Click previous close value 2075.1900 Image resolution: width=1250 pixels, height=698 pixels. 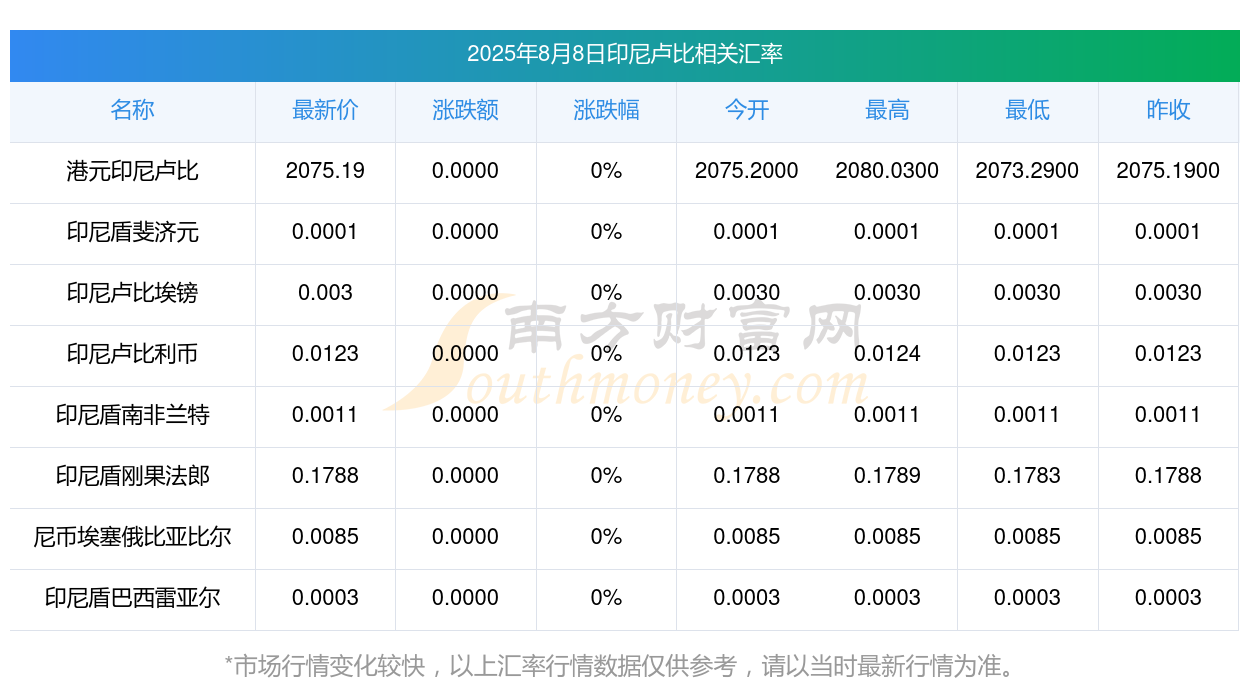click(x=1168, y=171)
